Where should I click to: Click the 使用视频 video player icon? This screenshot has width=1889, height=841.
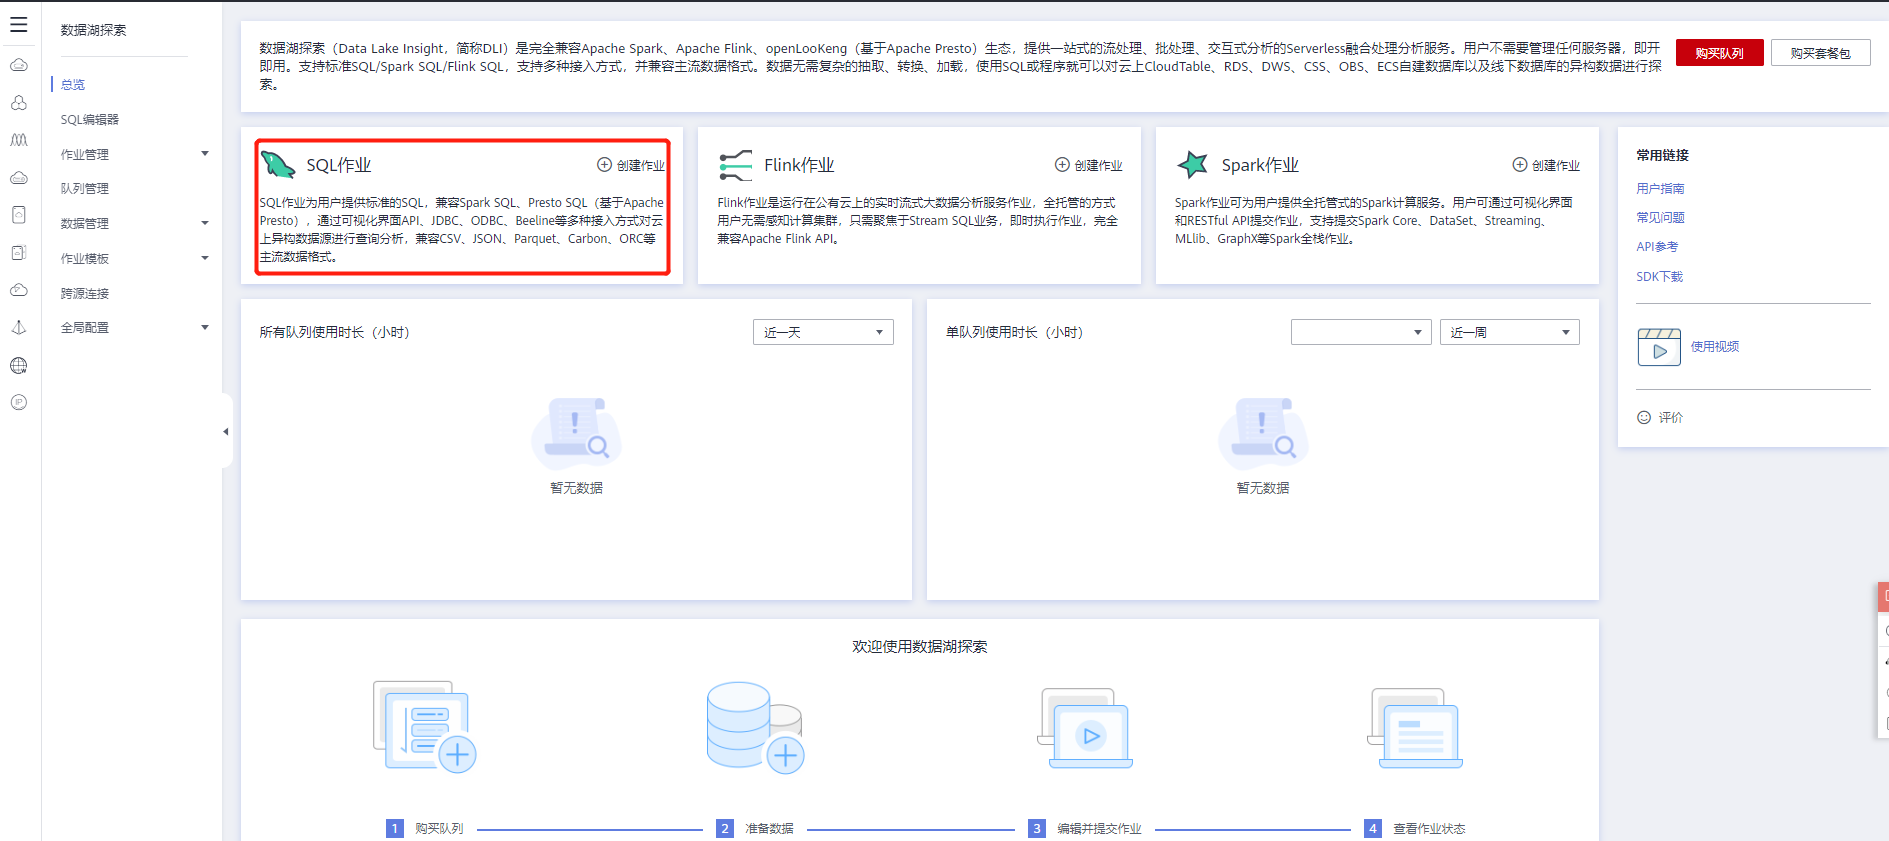point(1659,347)
